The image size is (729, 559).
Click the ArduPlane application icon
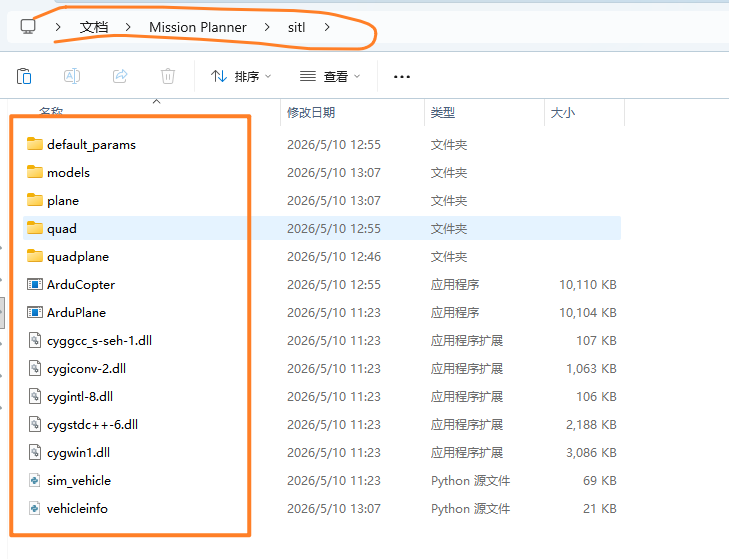click(x=35, y=312)
